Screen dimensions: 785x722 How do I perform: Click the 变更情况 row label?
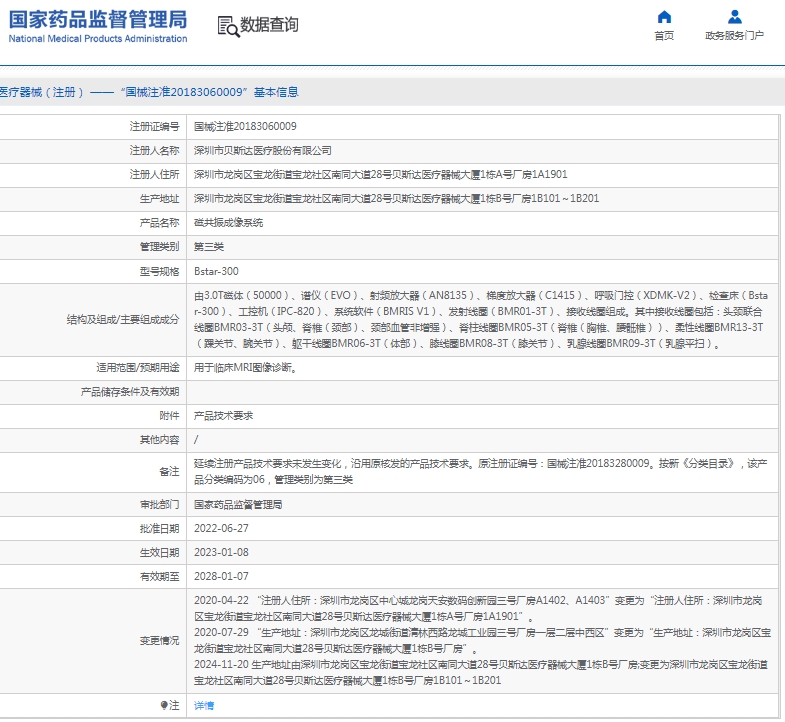(x=159, y=641)
